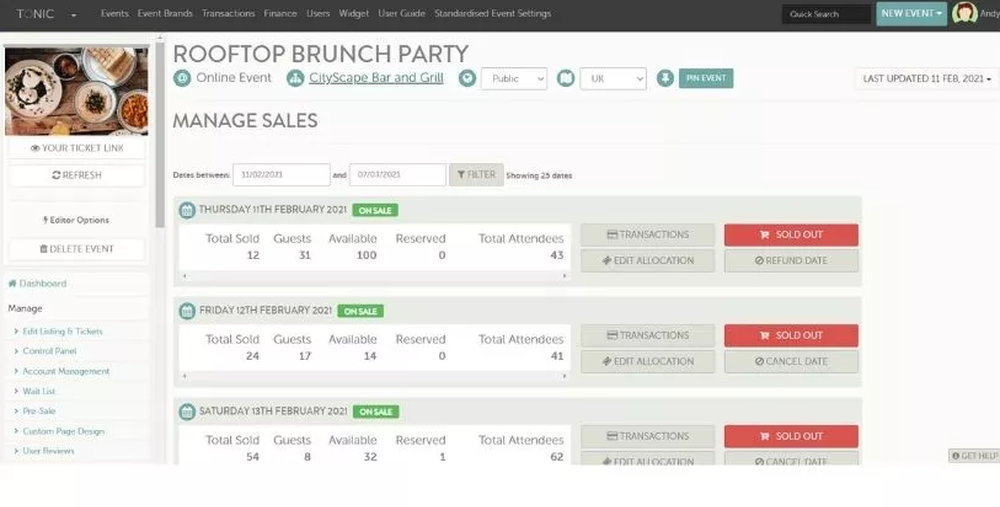Screen dimensions: 1000x507
Task: Toggle On Sale badge for Friday 12th
Action: 360,311
